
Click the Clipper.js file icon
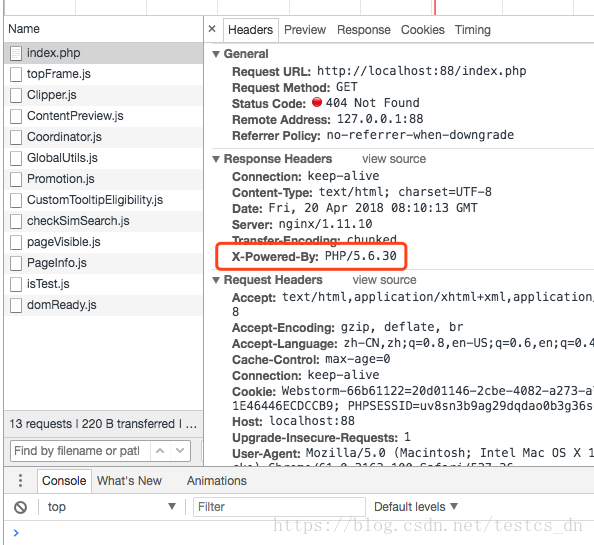click(x=16, y=95)
